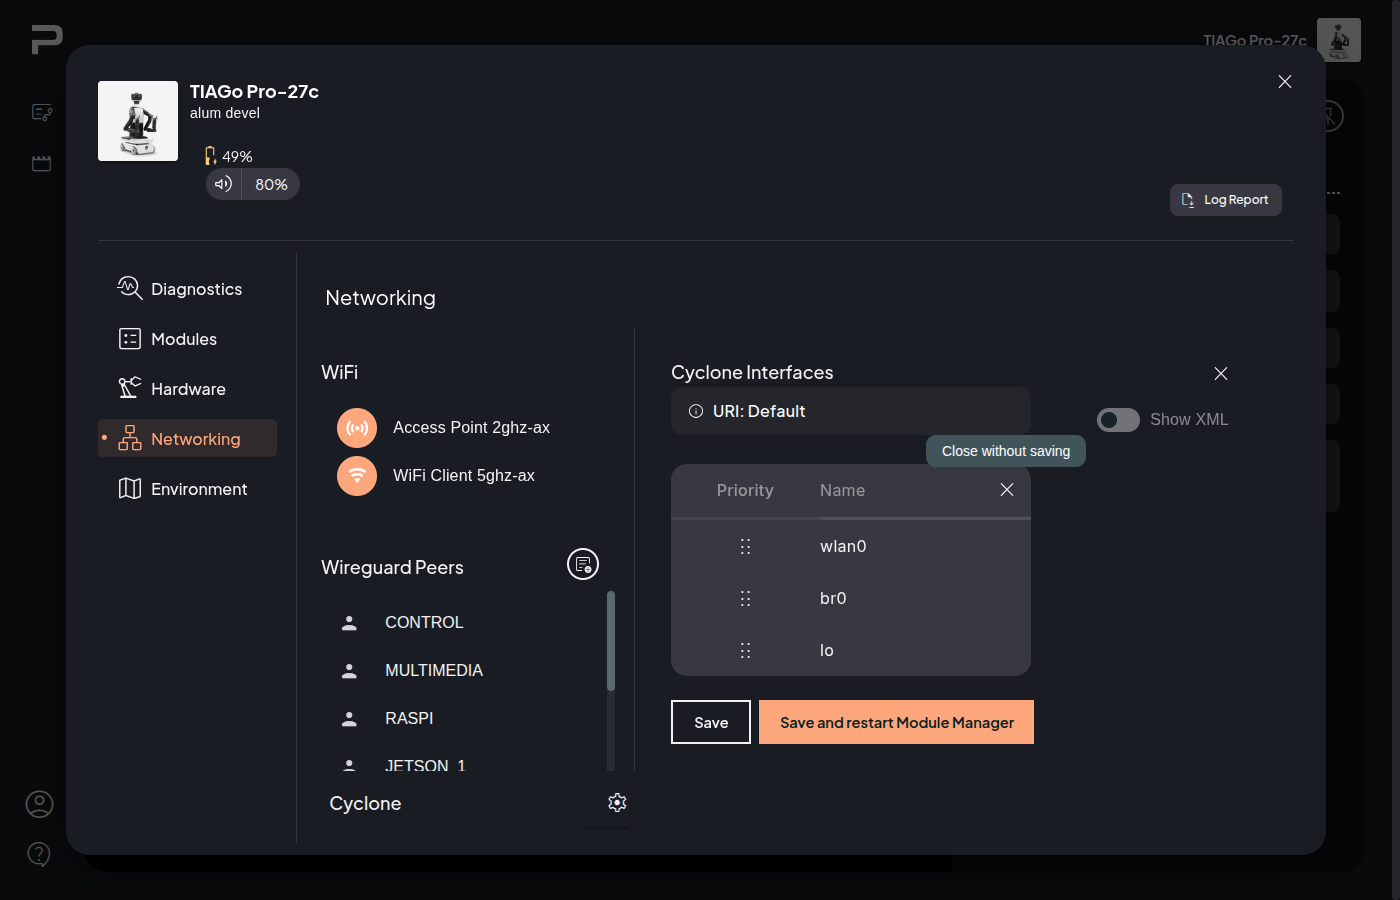This screenshot has width=1400, height=900.
Task: Open the Log Report
Action: [x=1226, y=200]
